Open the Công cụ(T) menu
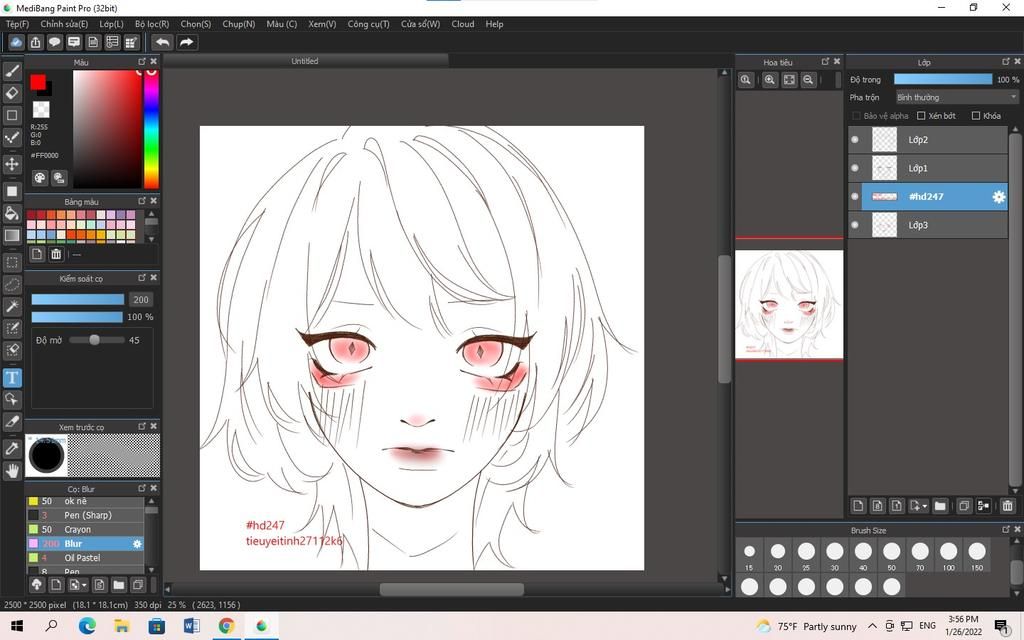Image resolution: width=1024 pixels, height=640 pixels. tap(368, 24)
